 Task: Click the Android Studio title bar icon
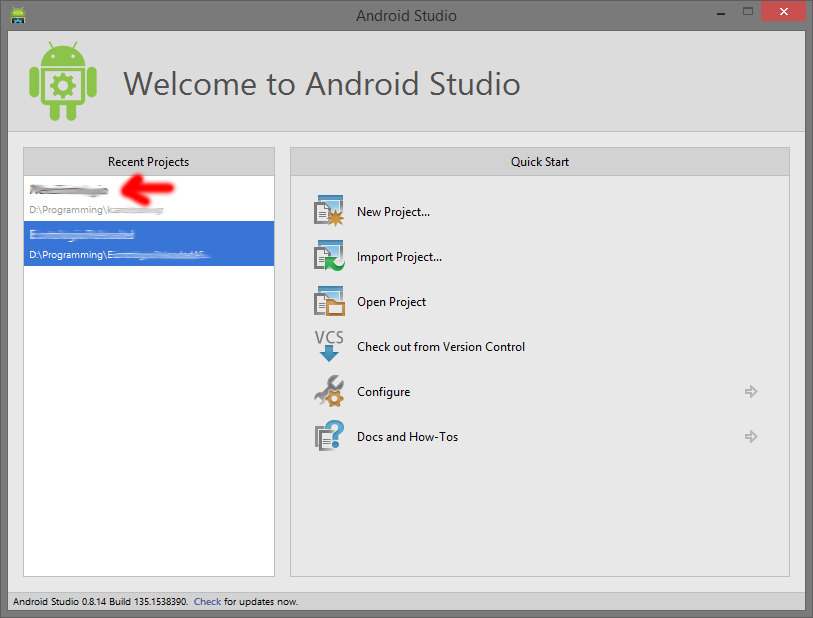(x=18, y=15)
